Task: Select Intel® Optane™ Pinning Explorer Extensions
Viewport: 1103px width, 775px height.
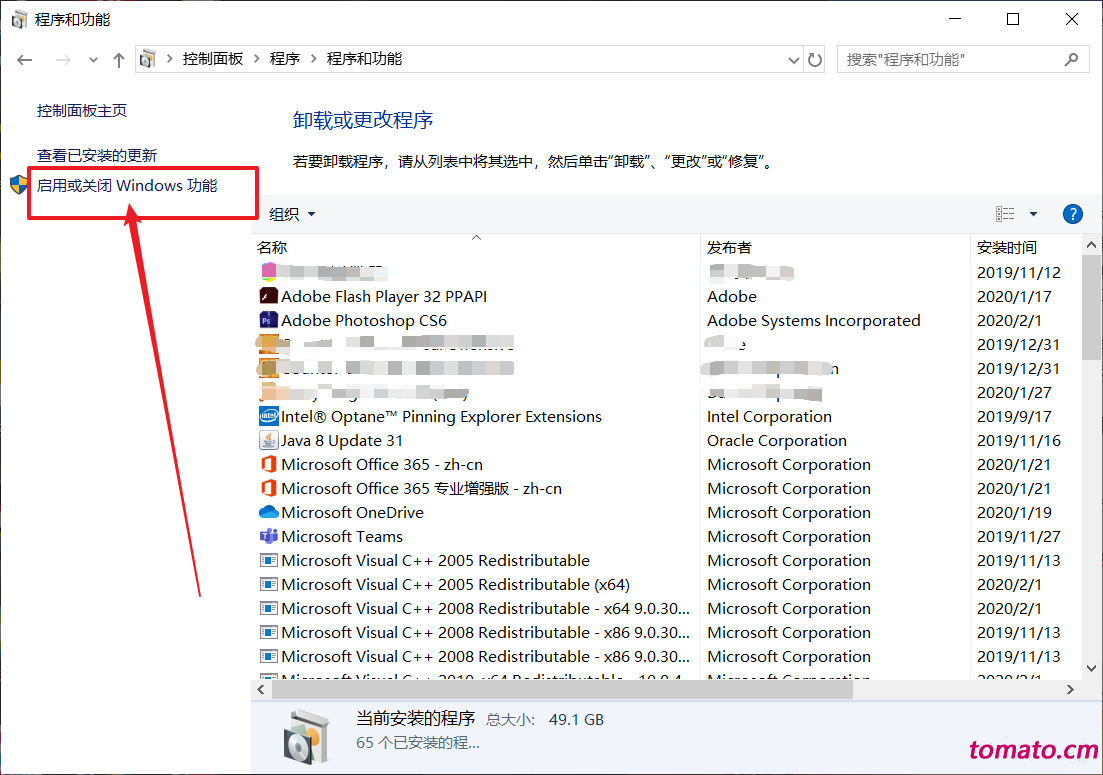Action: click(x=441, y=416)
